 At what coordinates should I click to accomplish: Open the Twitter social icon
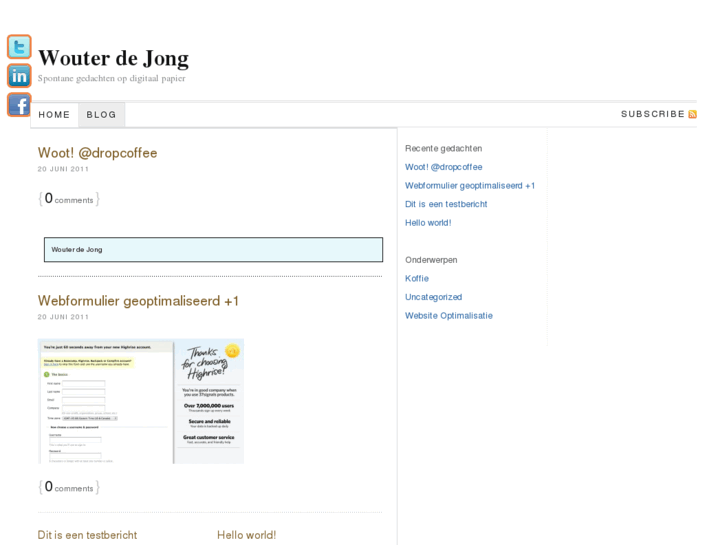(19, 47)
